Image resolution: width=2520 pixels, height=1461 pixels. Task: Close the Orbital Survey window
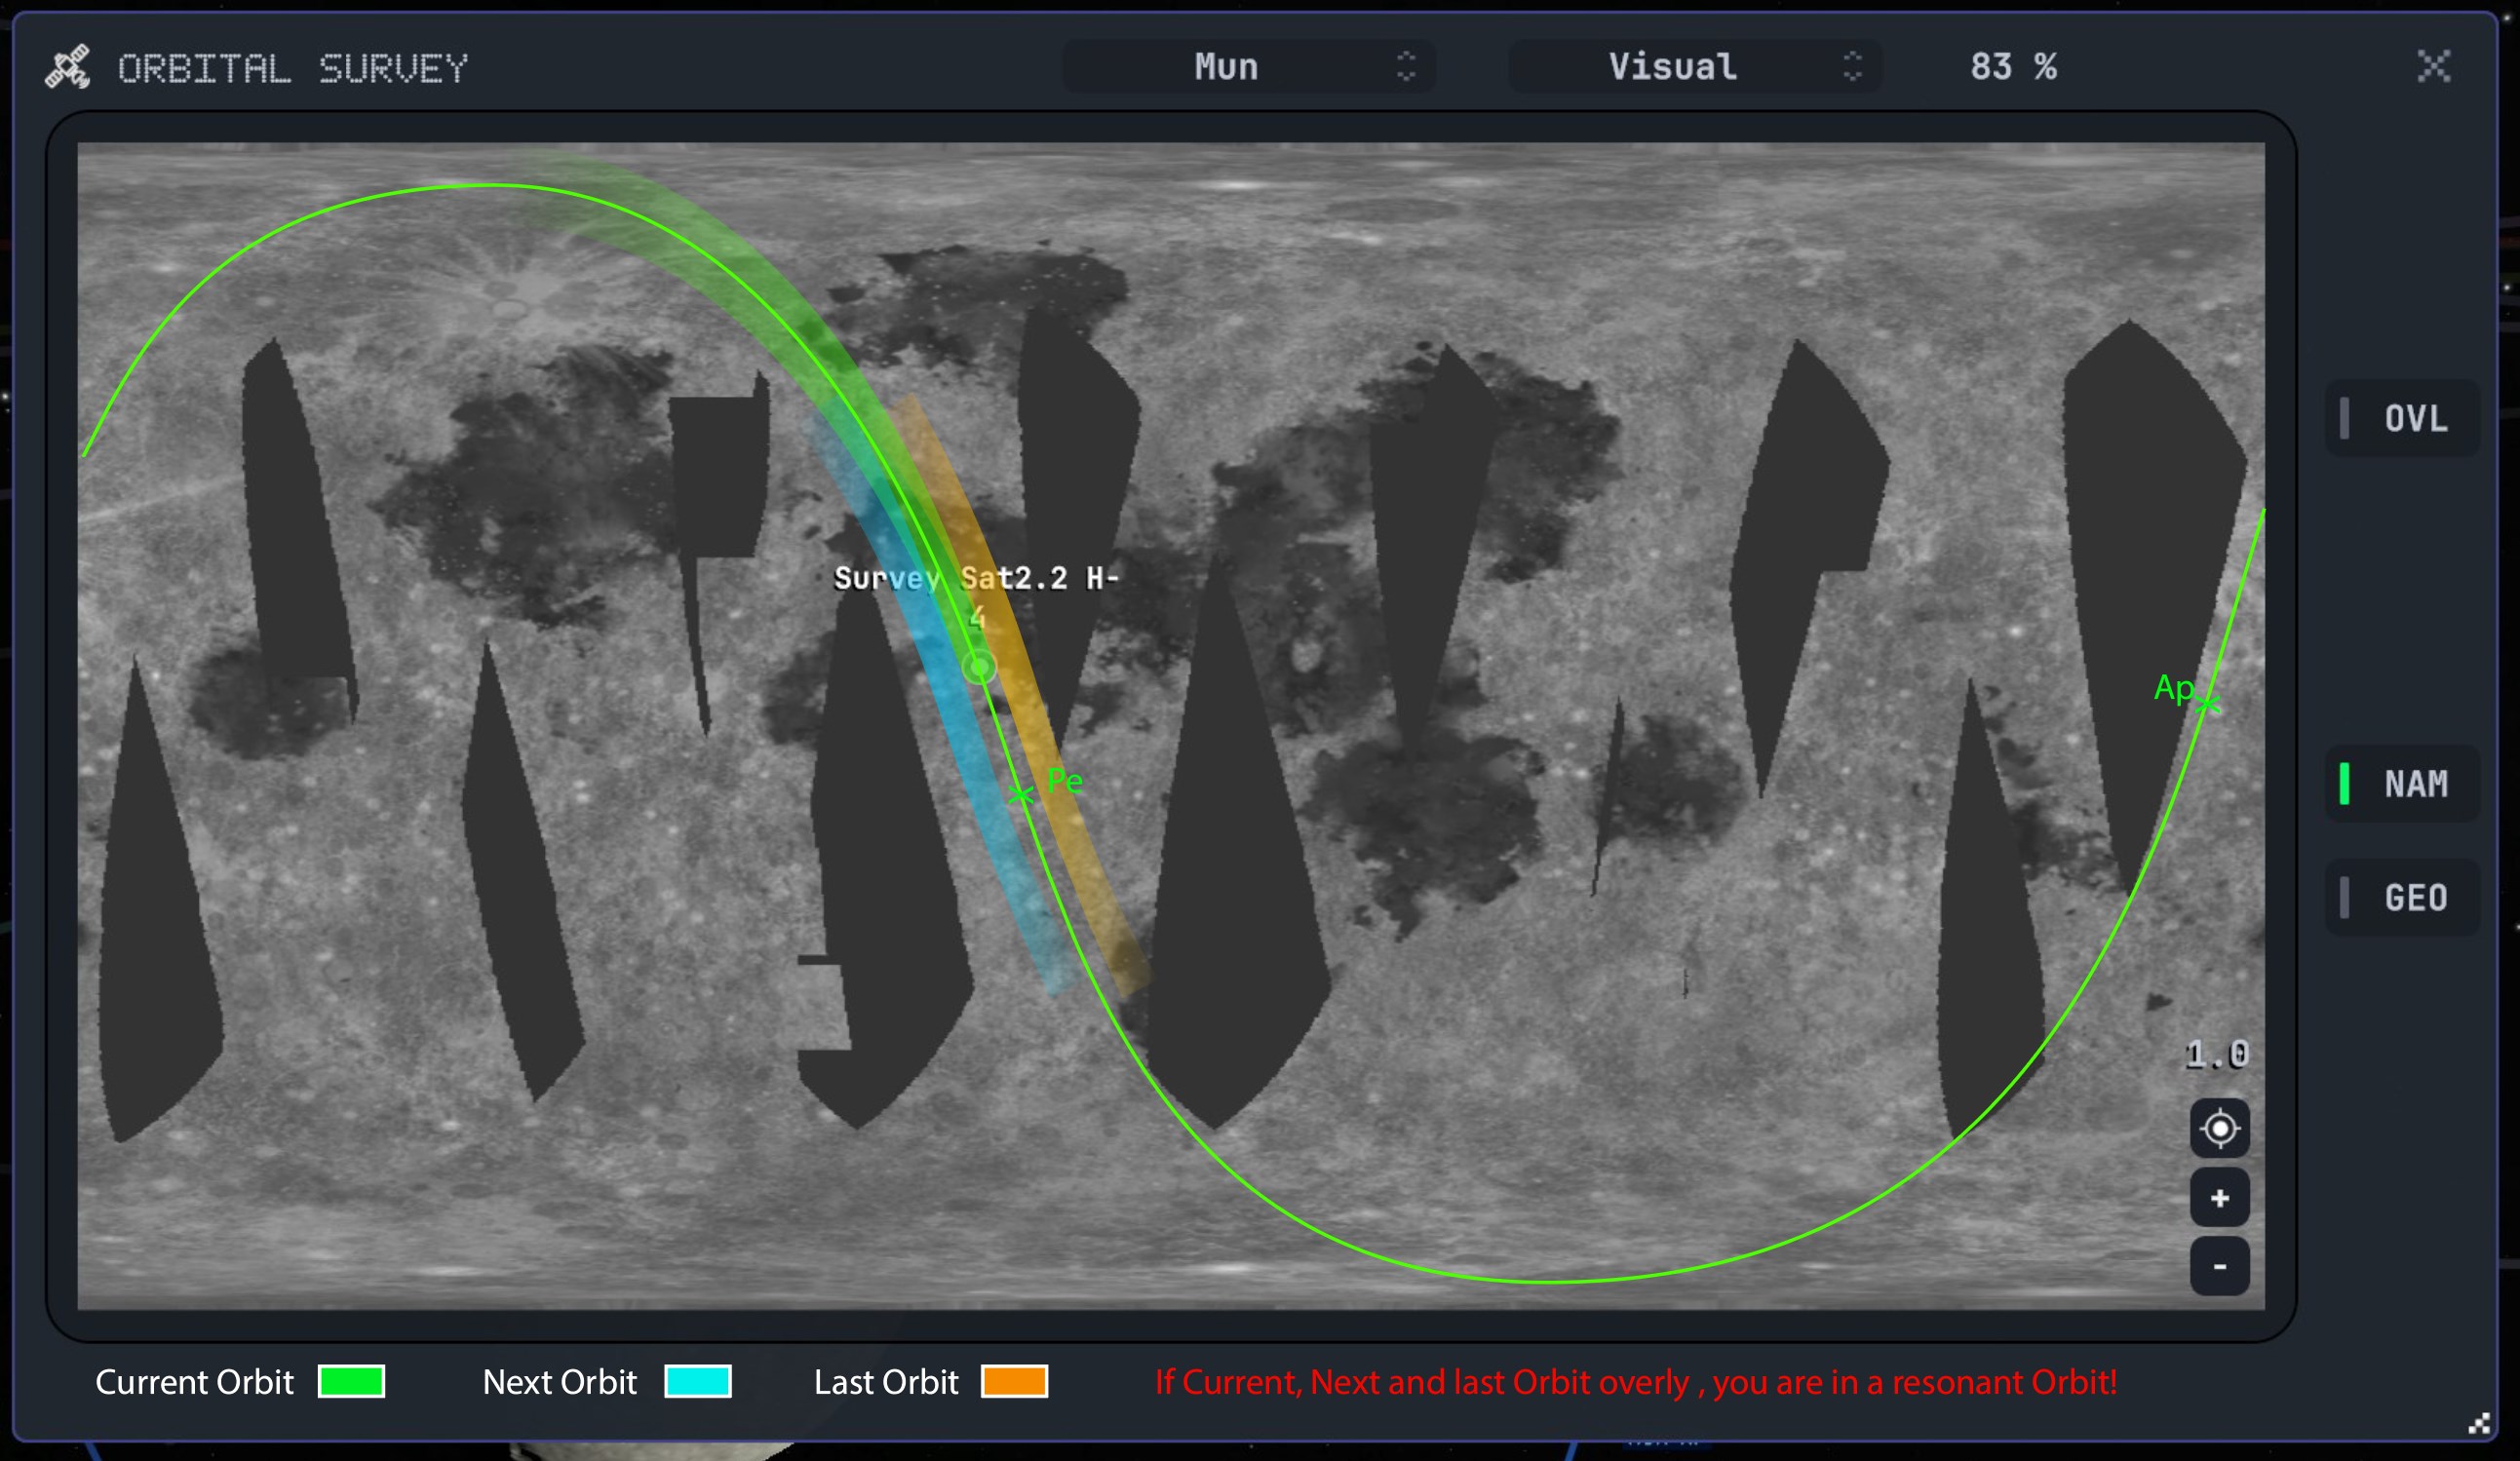[2434, 67]
